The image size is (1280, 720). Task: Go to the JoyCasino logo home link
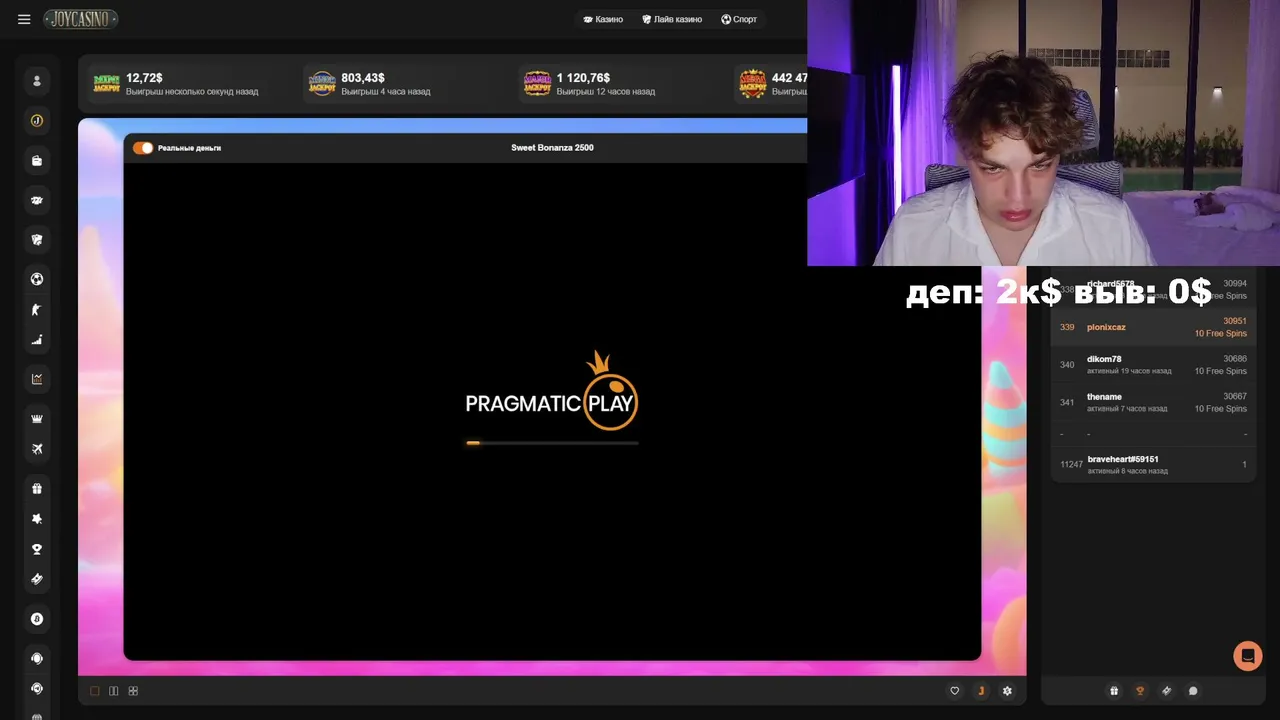[x=81, y=19]
